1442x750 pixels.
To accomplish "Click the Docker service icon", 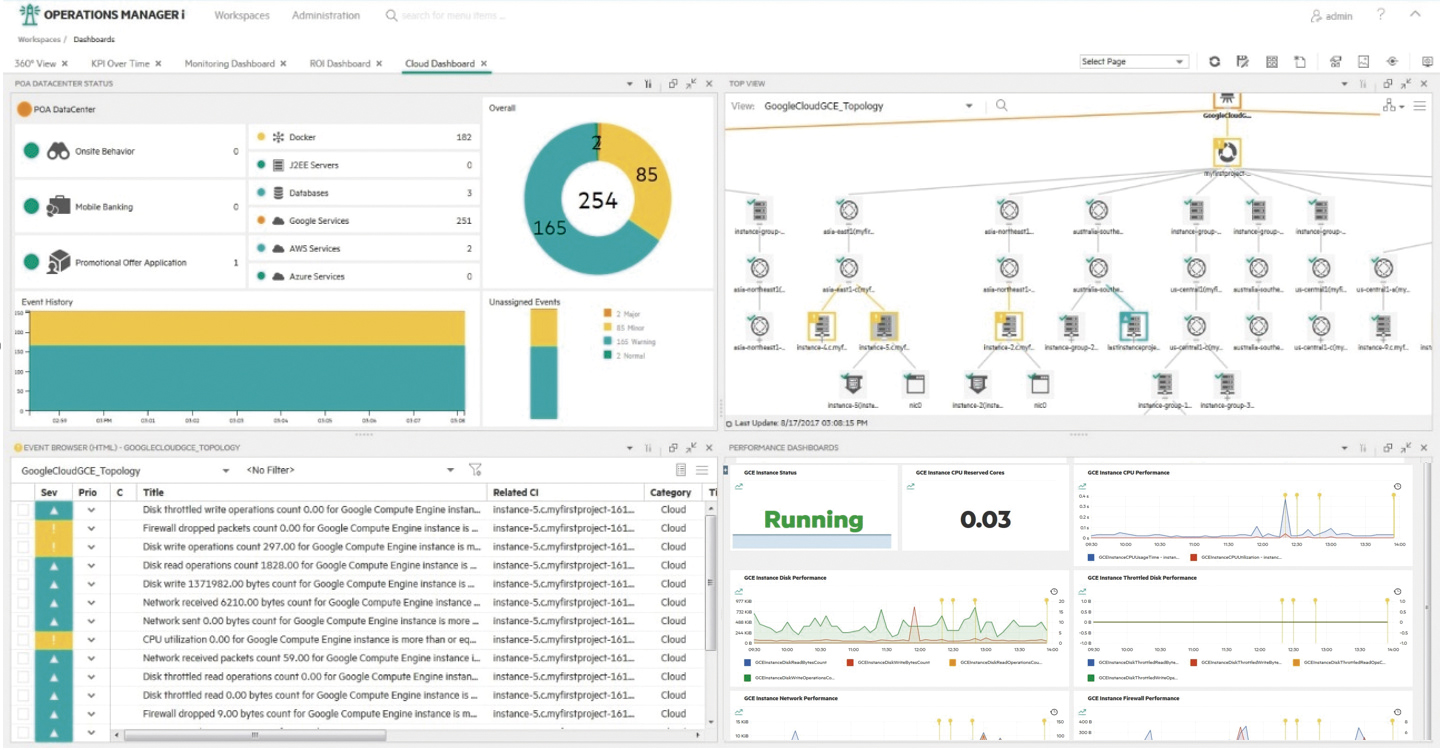I will coord(278,137).
